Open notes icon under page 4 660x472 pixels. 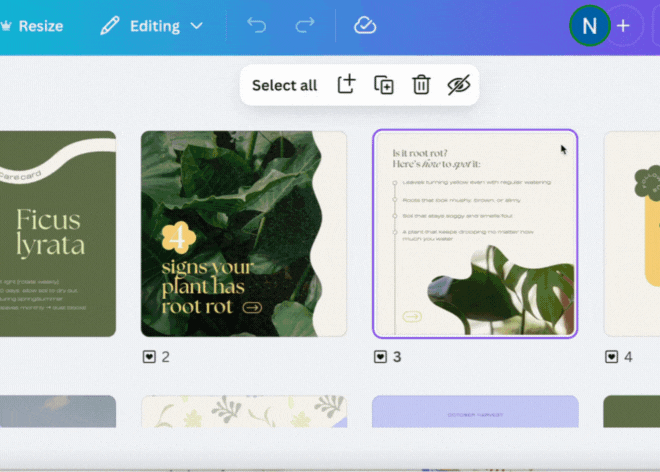pyautogui.click(x=612, y=357)
